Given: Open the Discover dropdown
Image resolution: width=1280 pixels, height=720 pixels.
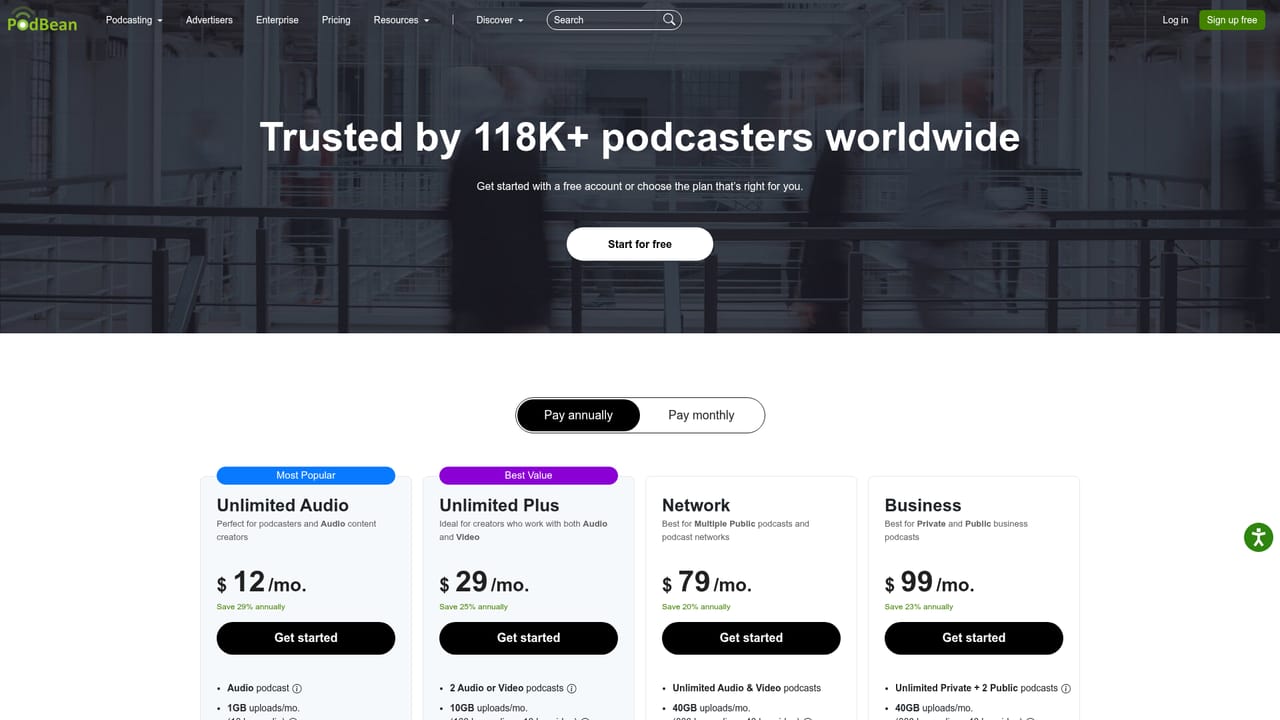Looking at the screenshot, I should 500,20.
